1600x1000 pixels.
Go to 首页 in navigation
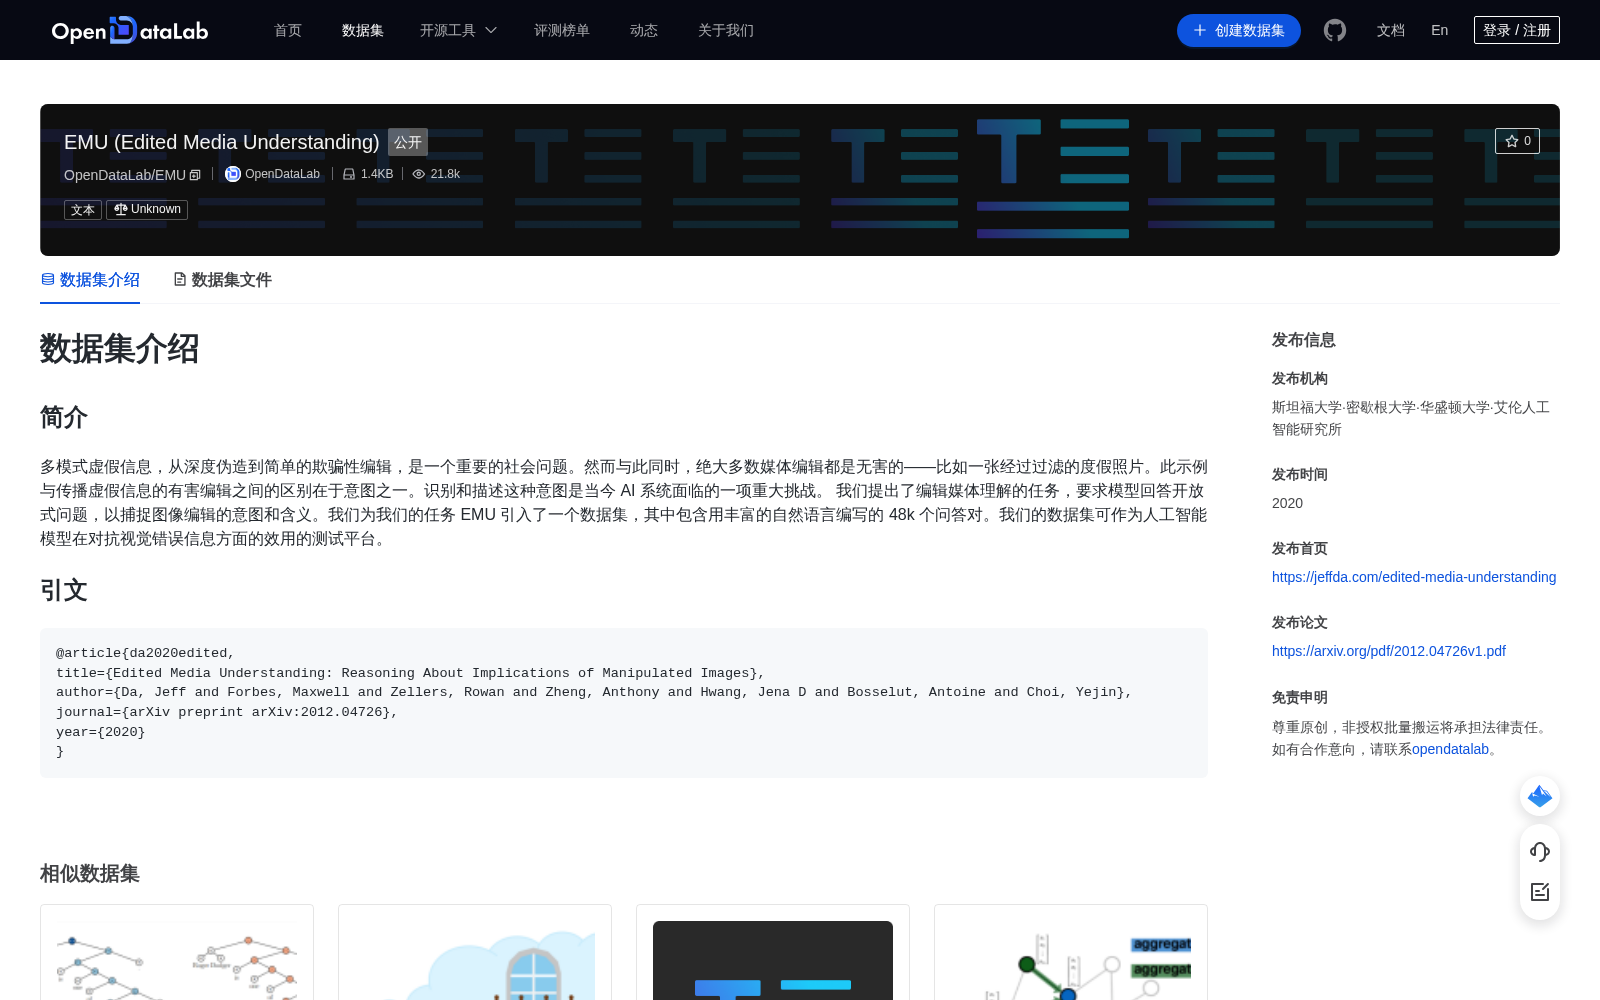tap(288, 30)
